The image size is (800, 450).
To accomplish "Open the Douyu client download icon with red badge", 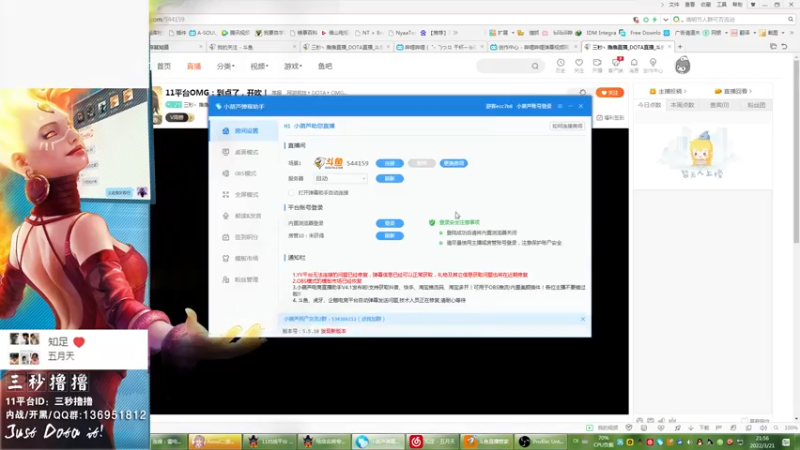I will [x=616, y=65].
